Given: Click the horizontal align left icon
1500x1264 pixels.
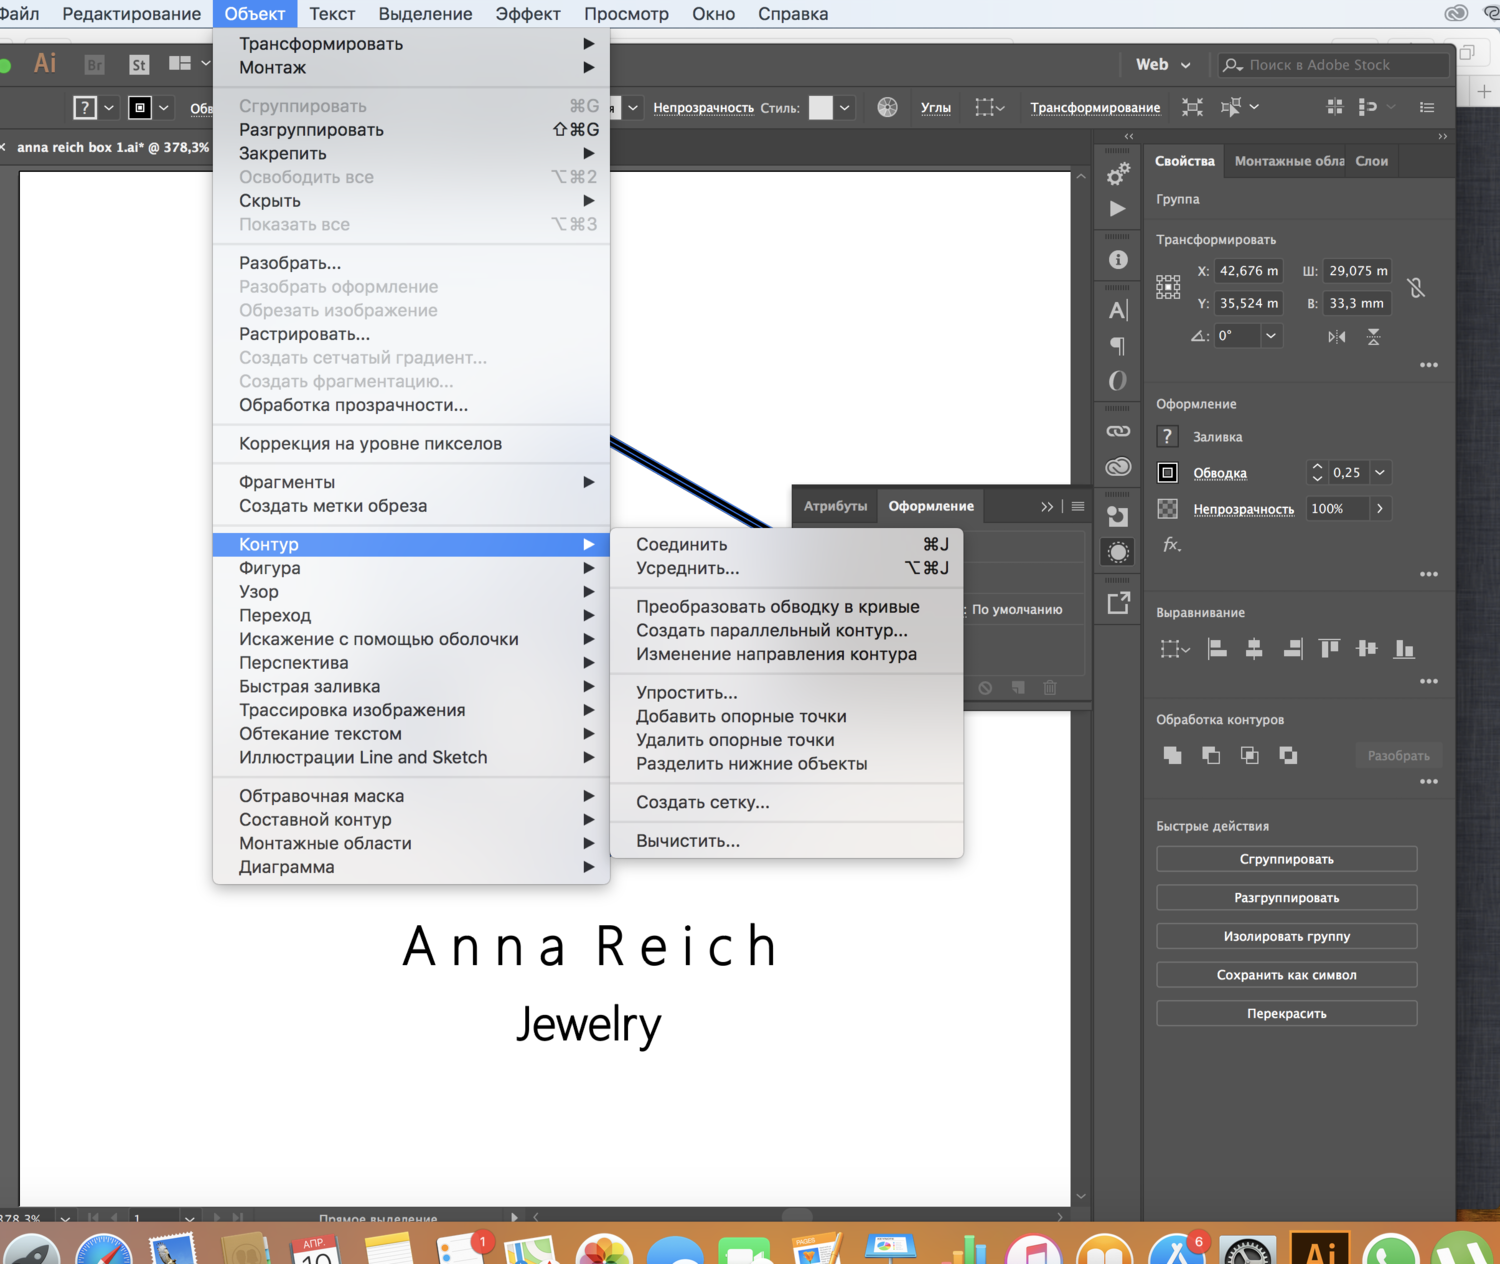Looking at the screenshot, I should [x=1217, y=649].
